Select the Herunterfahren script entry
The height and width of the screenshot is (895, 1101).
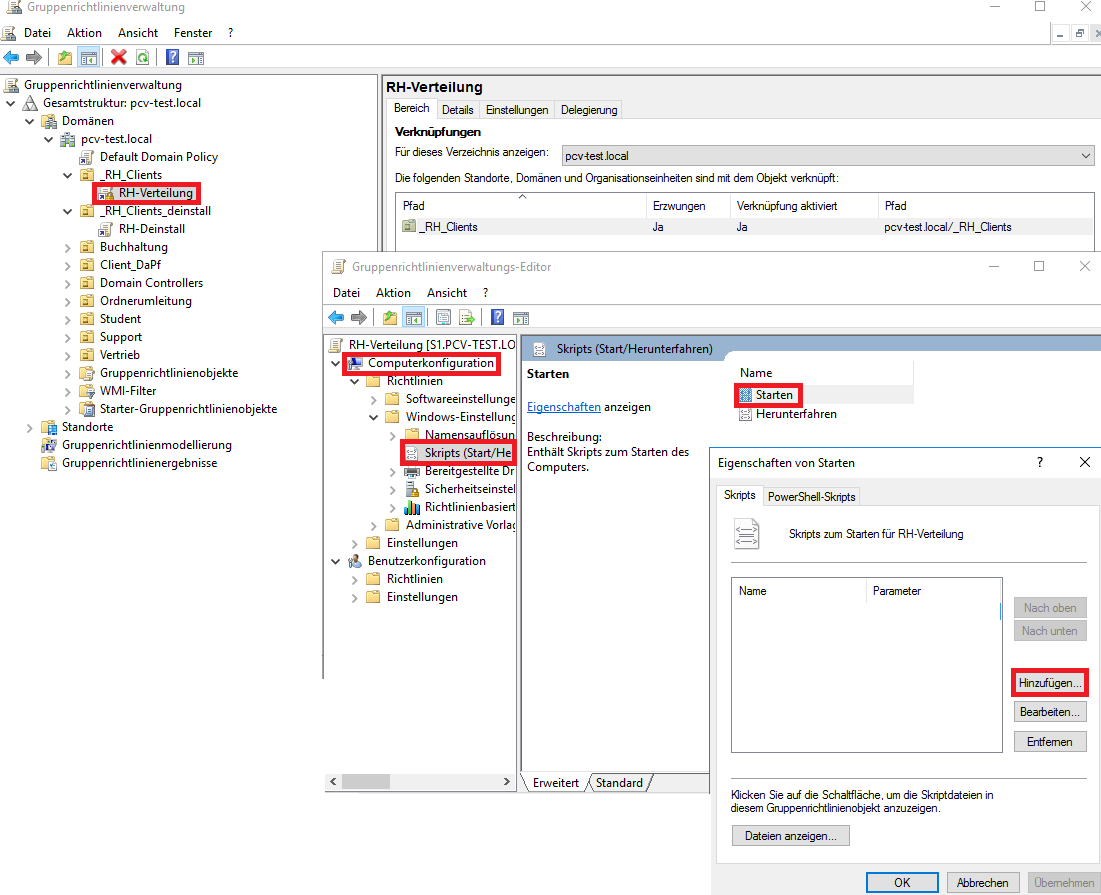click(x=796, y=414)
